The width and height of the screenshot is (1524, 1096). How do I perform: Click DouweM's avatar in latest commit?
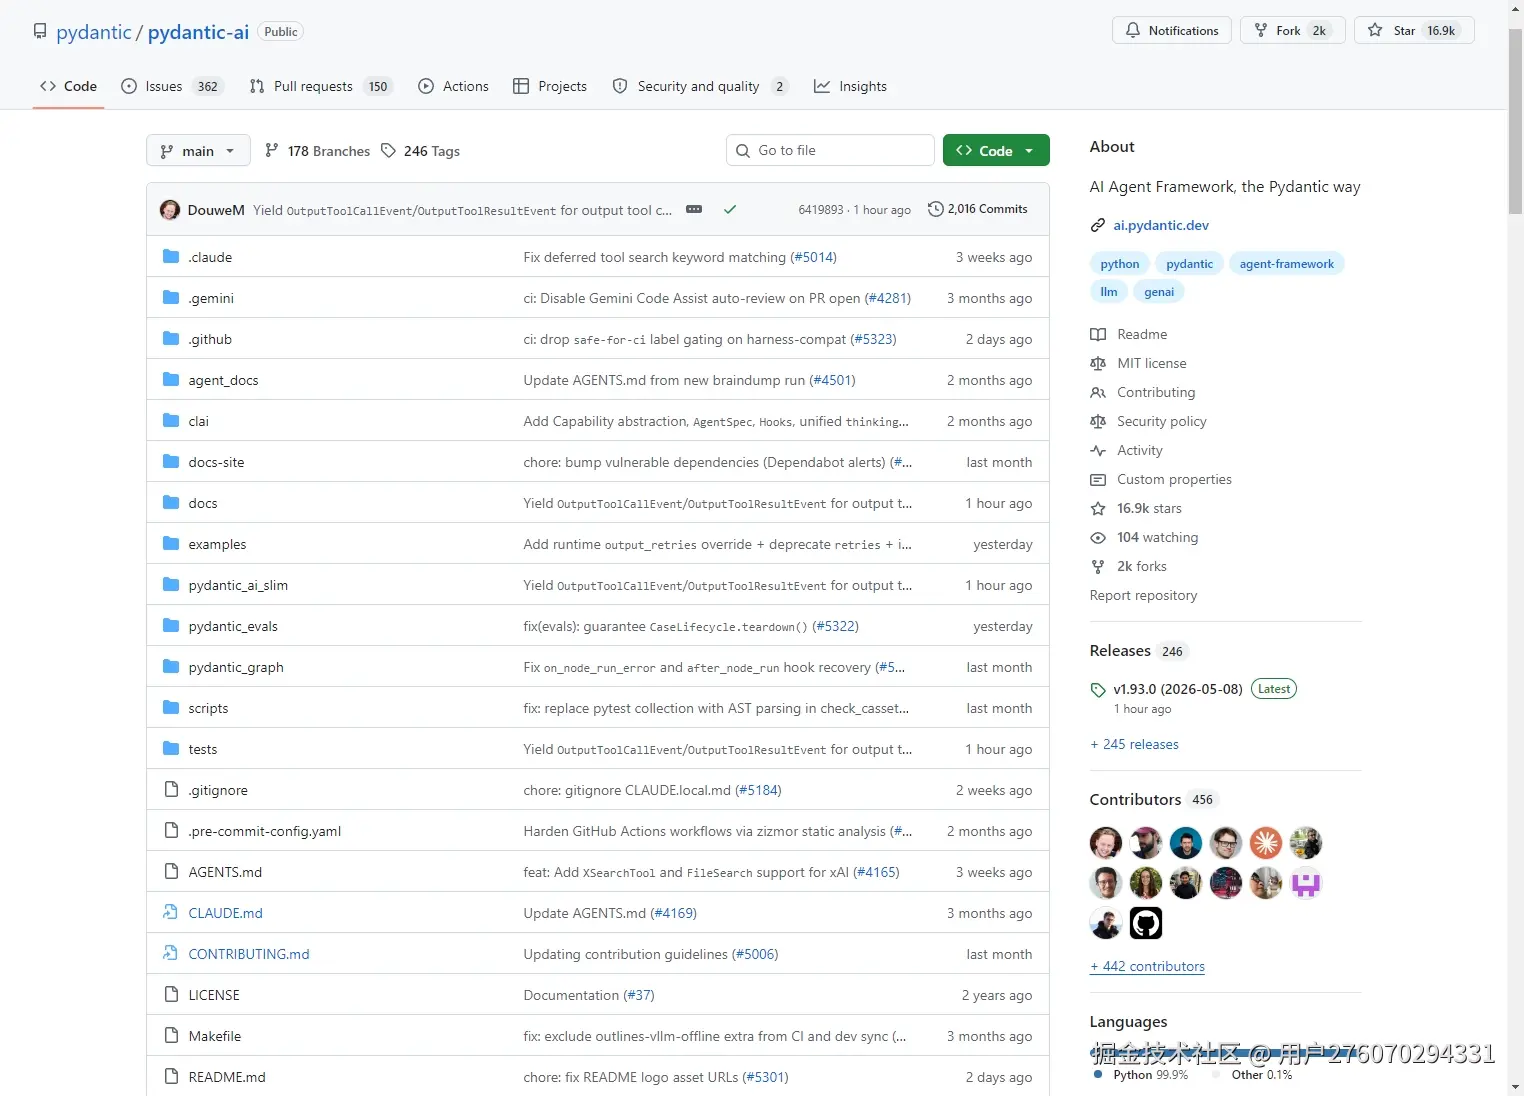click(x=170, y=210)
